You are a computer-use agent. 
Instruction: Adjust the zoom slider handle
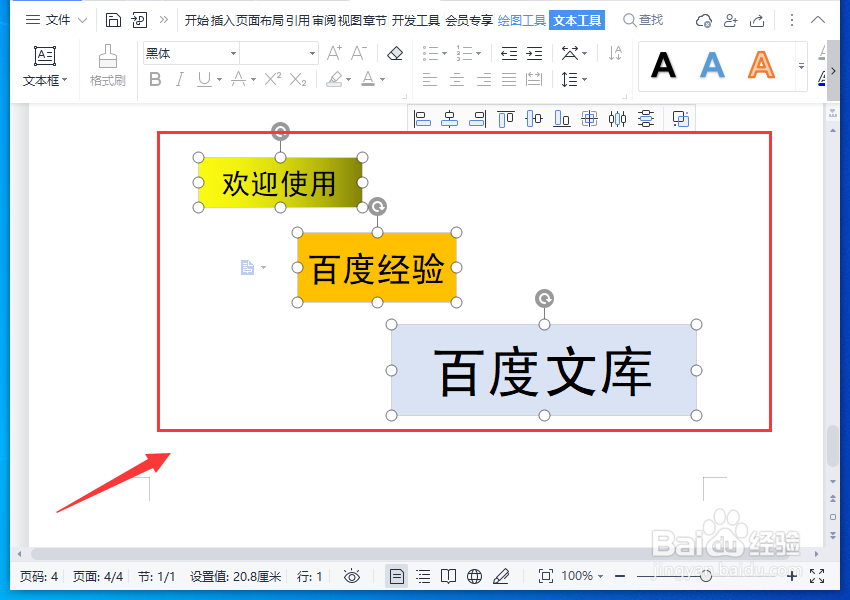[x=706, y=576]
